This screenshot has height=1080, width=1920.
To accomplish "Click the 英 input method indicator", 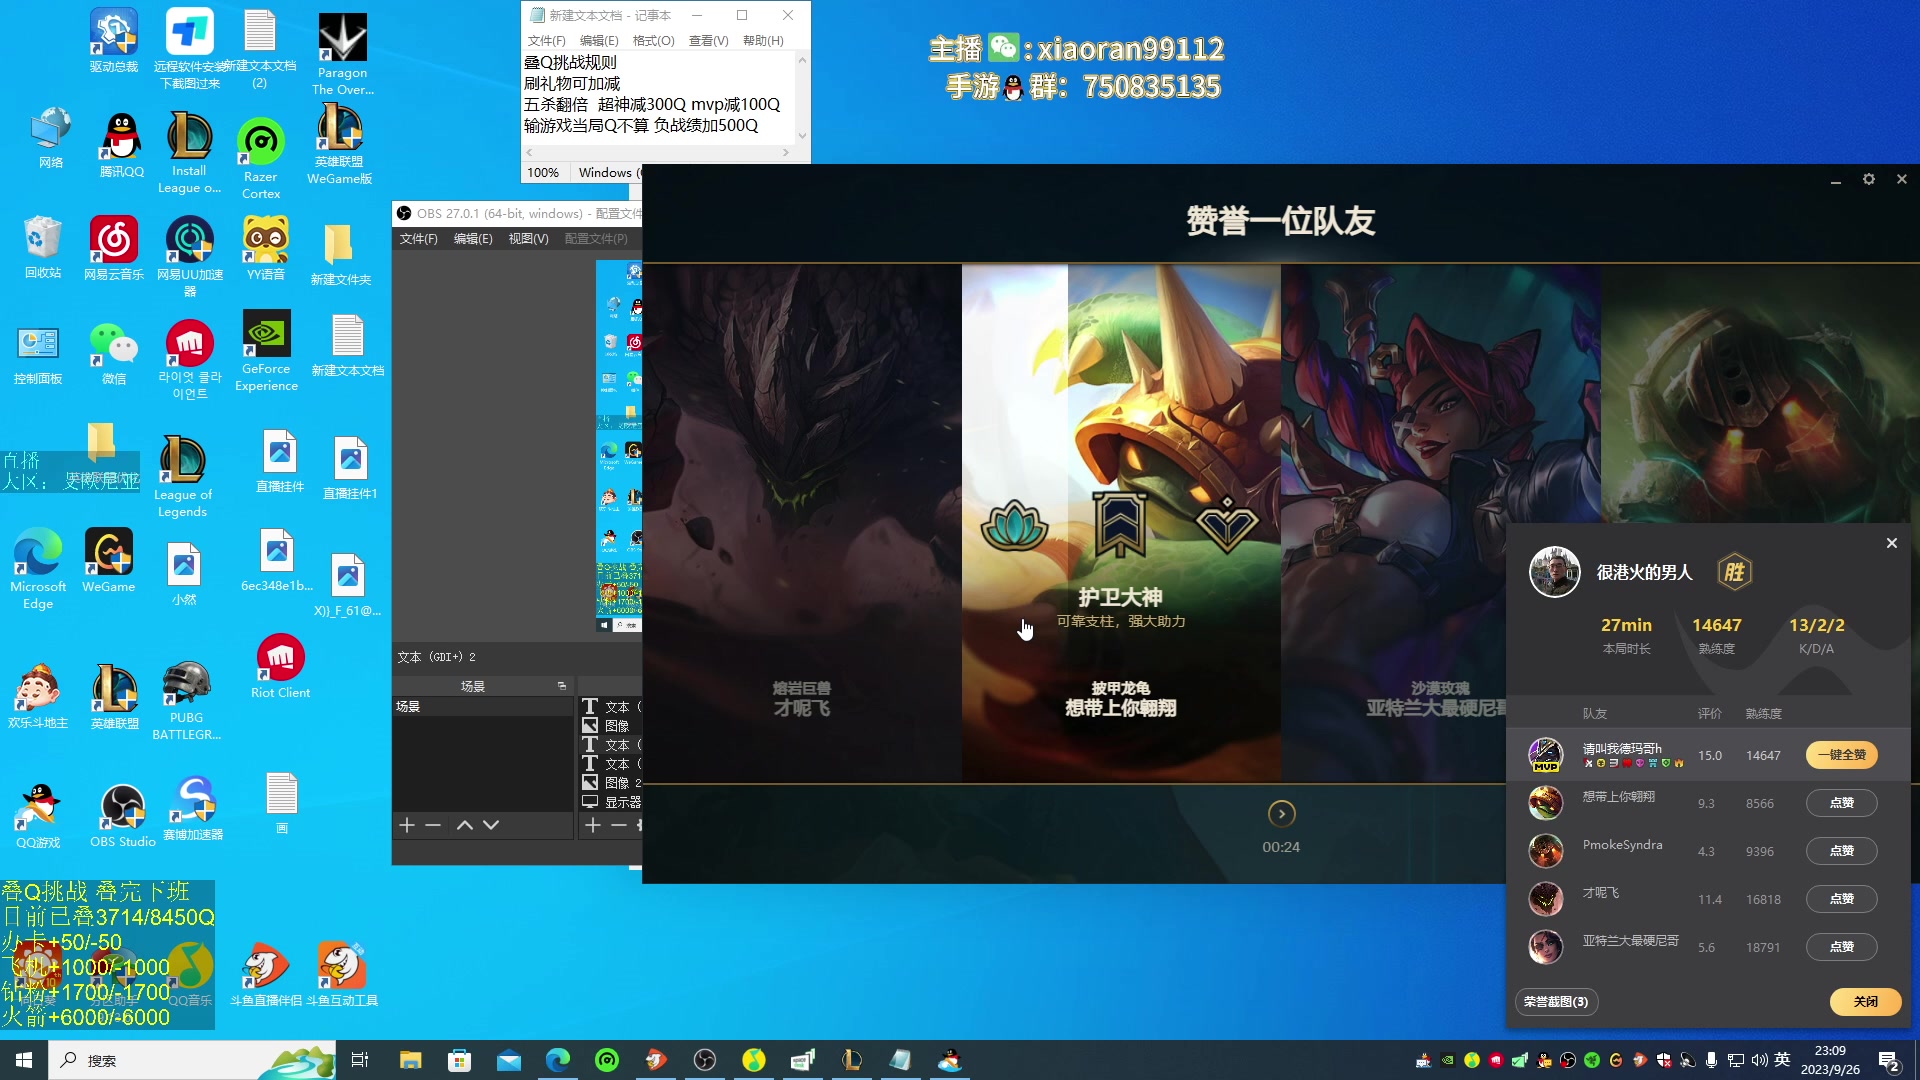I will click(1782, 1060).
